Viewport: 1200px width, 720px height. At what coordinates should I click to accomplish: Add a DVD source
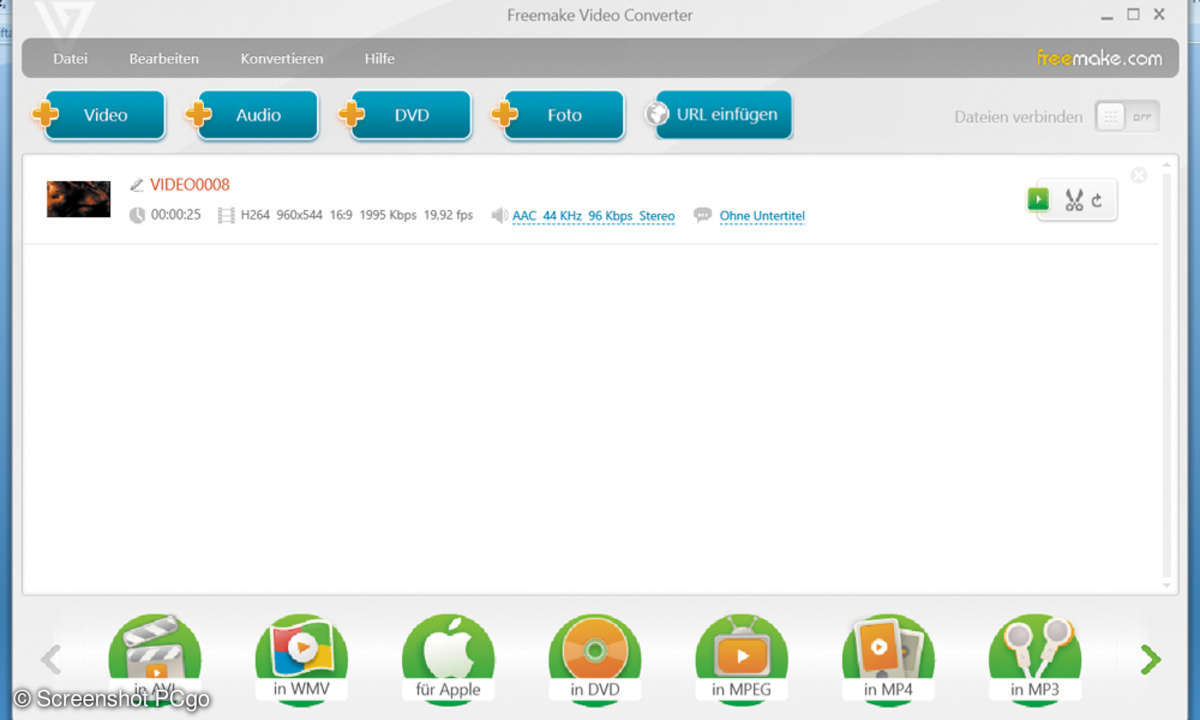[405, 115]
